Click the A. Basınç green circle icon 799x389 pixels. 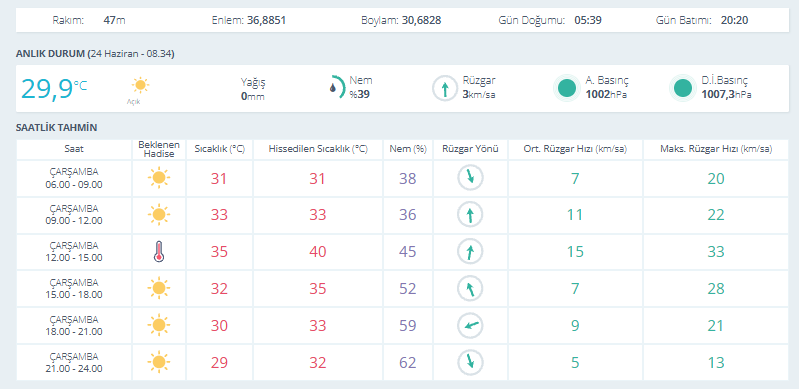567,88
